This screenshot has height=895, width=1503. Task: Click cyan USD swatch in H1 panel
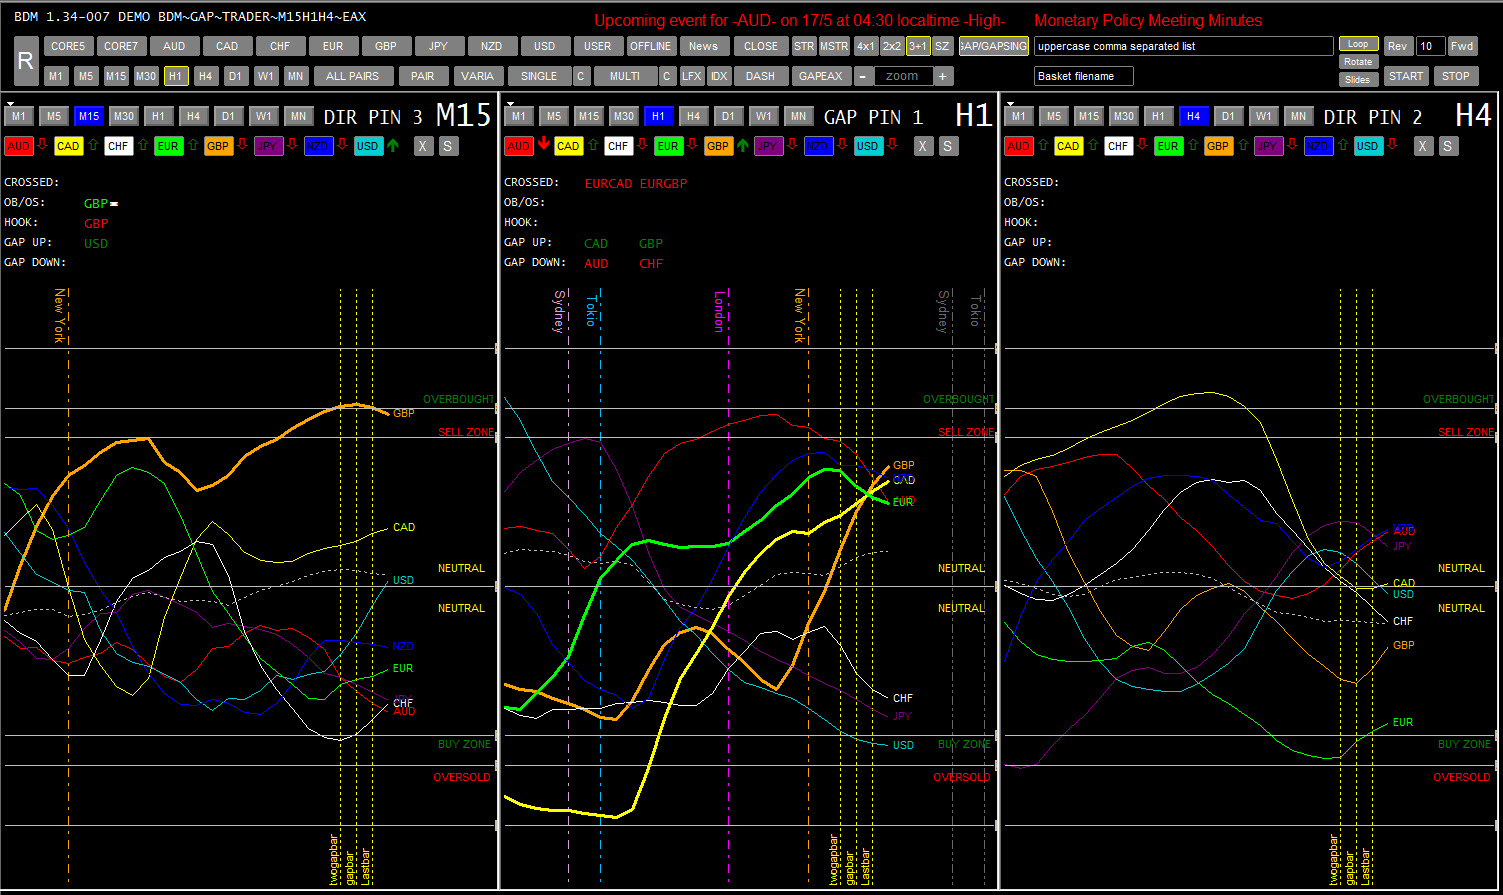coord(868,146)
